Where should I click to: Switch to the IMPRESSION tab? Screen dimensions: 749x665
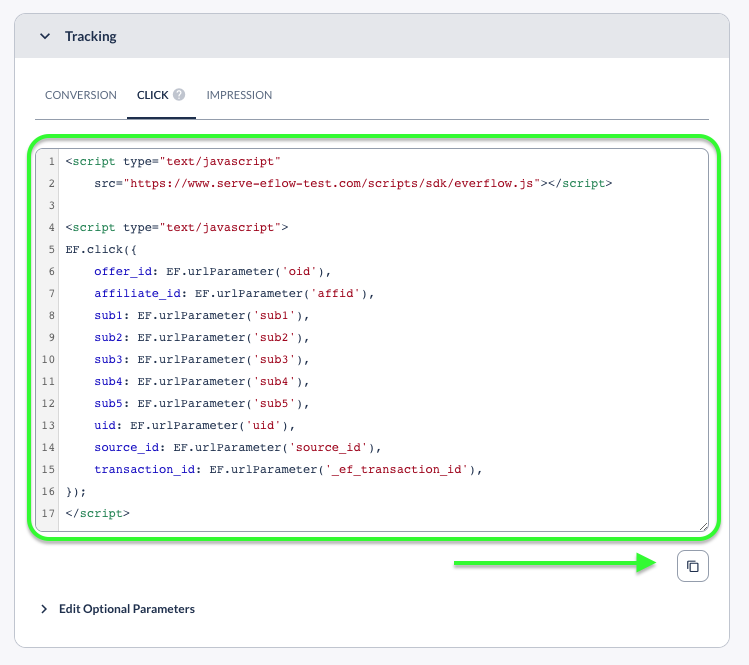(x=239, y=95)
